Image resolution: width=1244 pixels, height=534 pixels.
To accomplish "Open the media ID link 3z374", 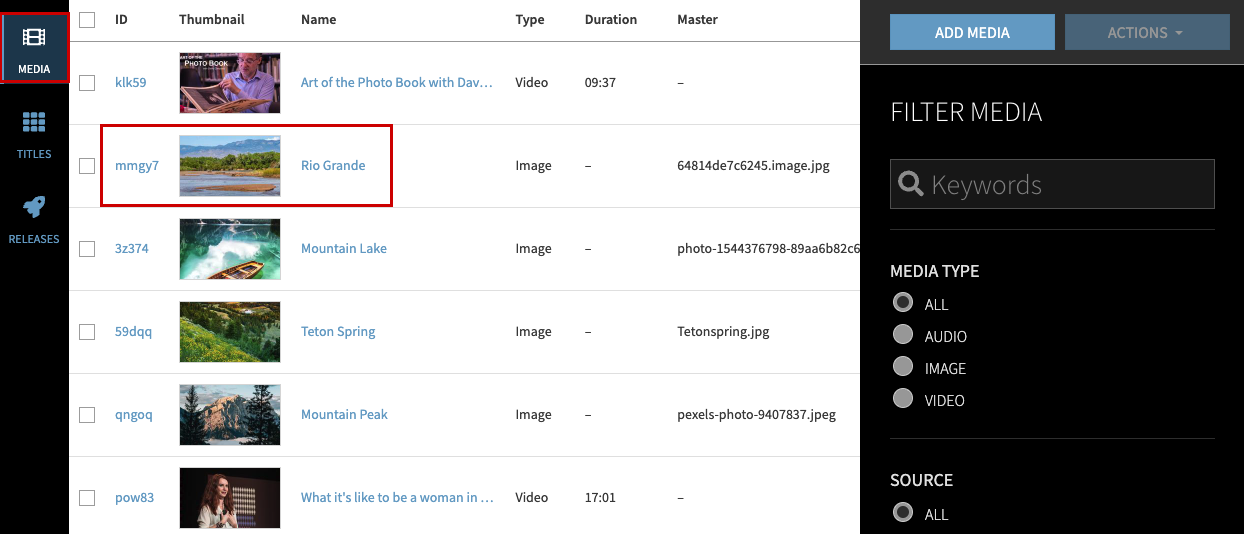I will (132, 248).
